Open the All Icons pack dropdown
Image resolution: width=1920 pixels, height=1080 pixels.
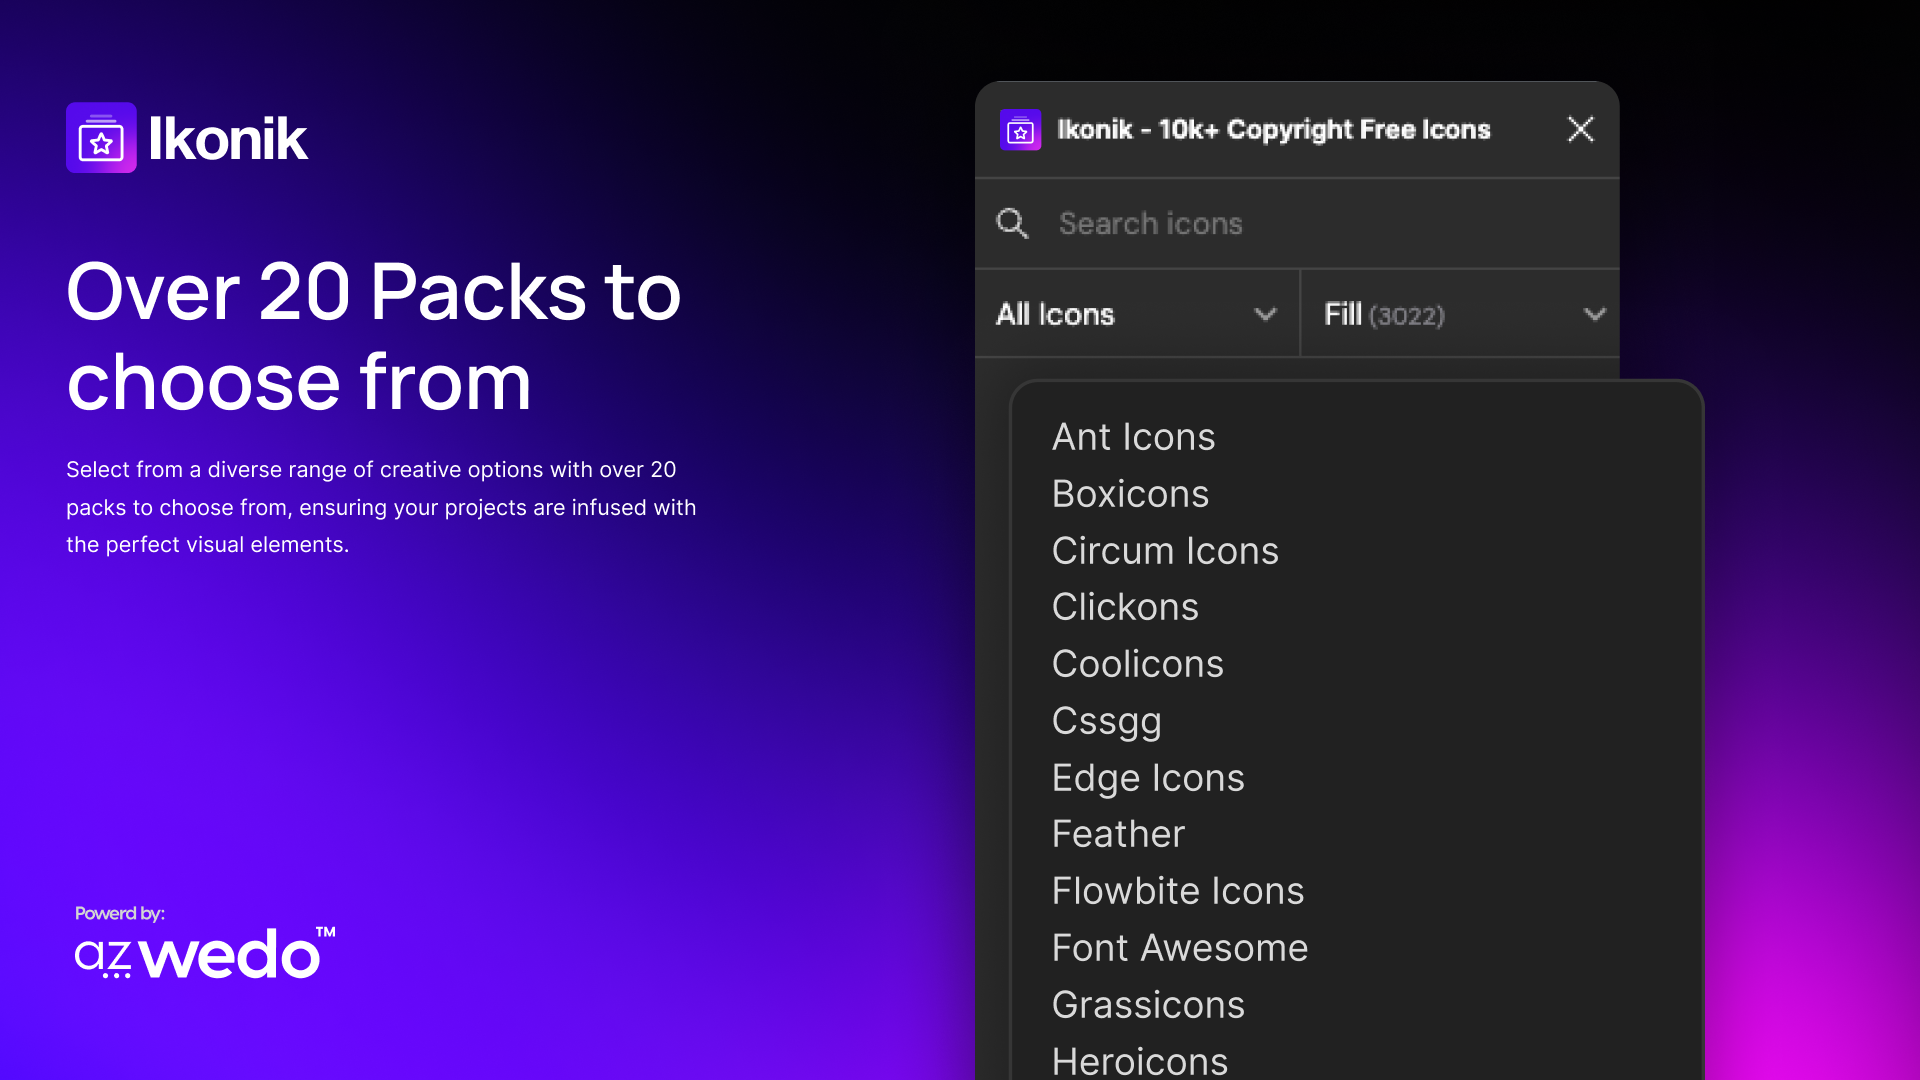(x=1137, y=314)
